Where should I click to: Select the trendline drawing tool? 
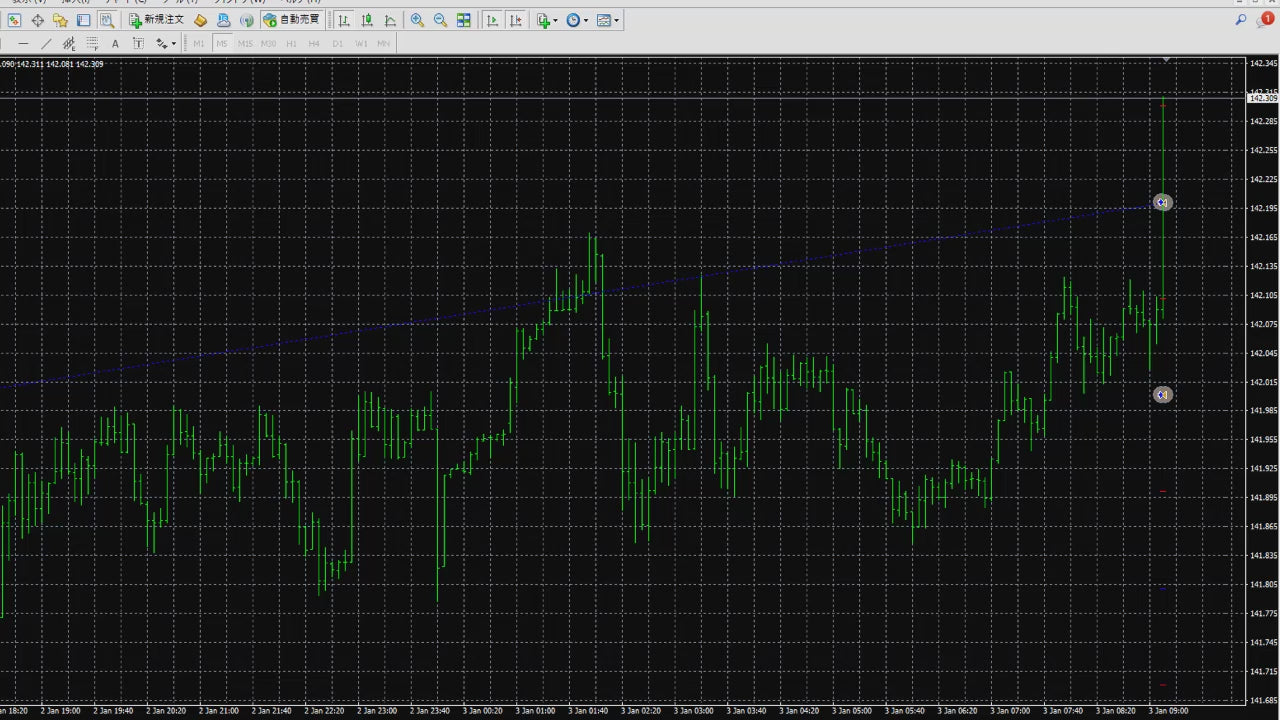46,44
